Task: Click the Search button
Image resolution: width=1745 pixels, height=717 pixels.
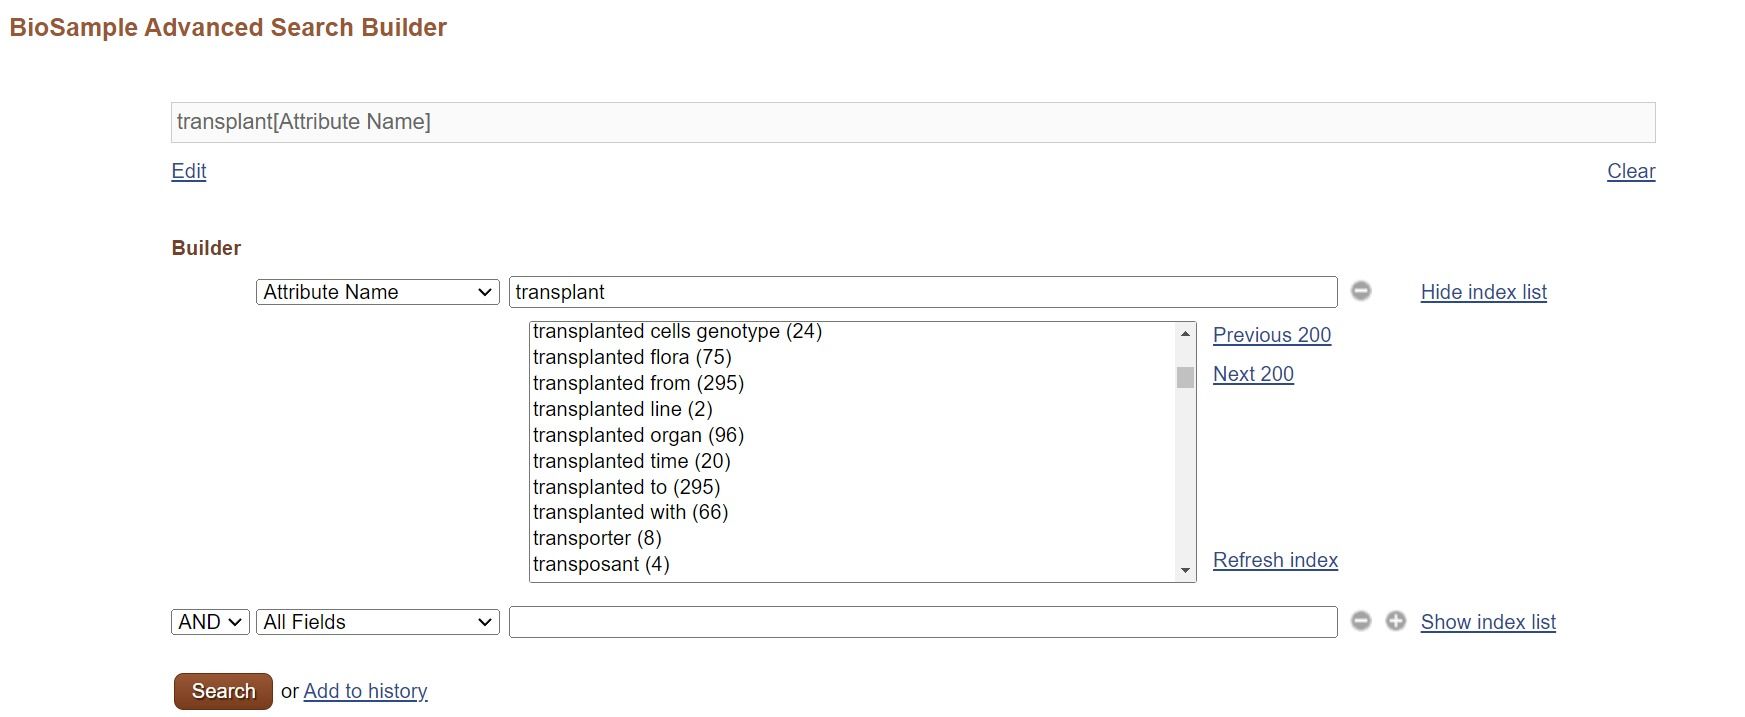Action: pyautogui.click(x=223, y=691)
